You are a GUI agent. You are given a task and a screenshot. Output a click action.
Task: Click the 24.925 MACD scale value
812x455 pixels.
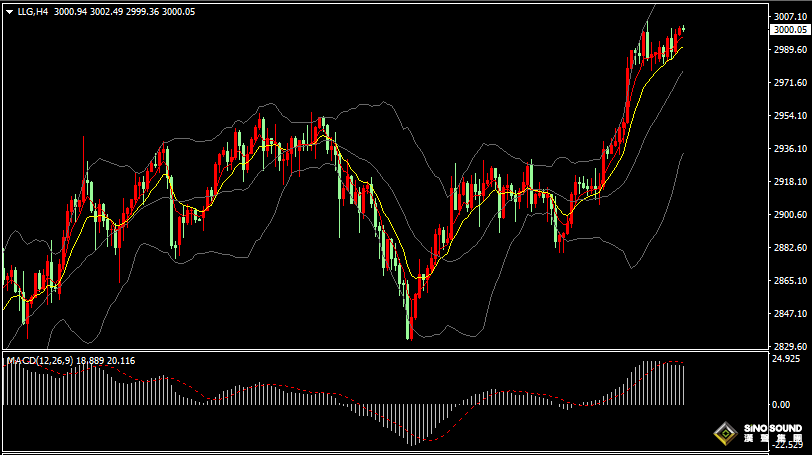tap(787, 358)
